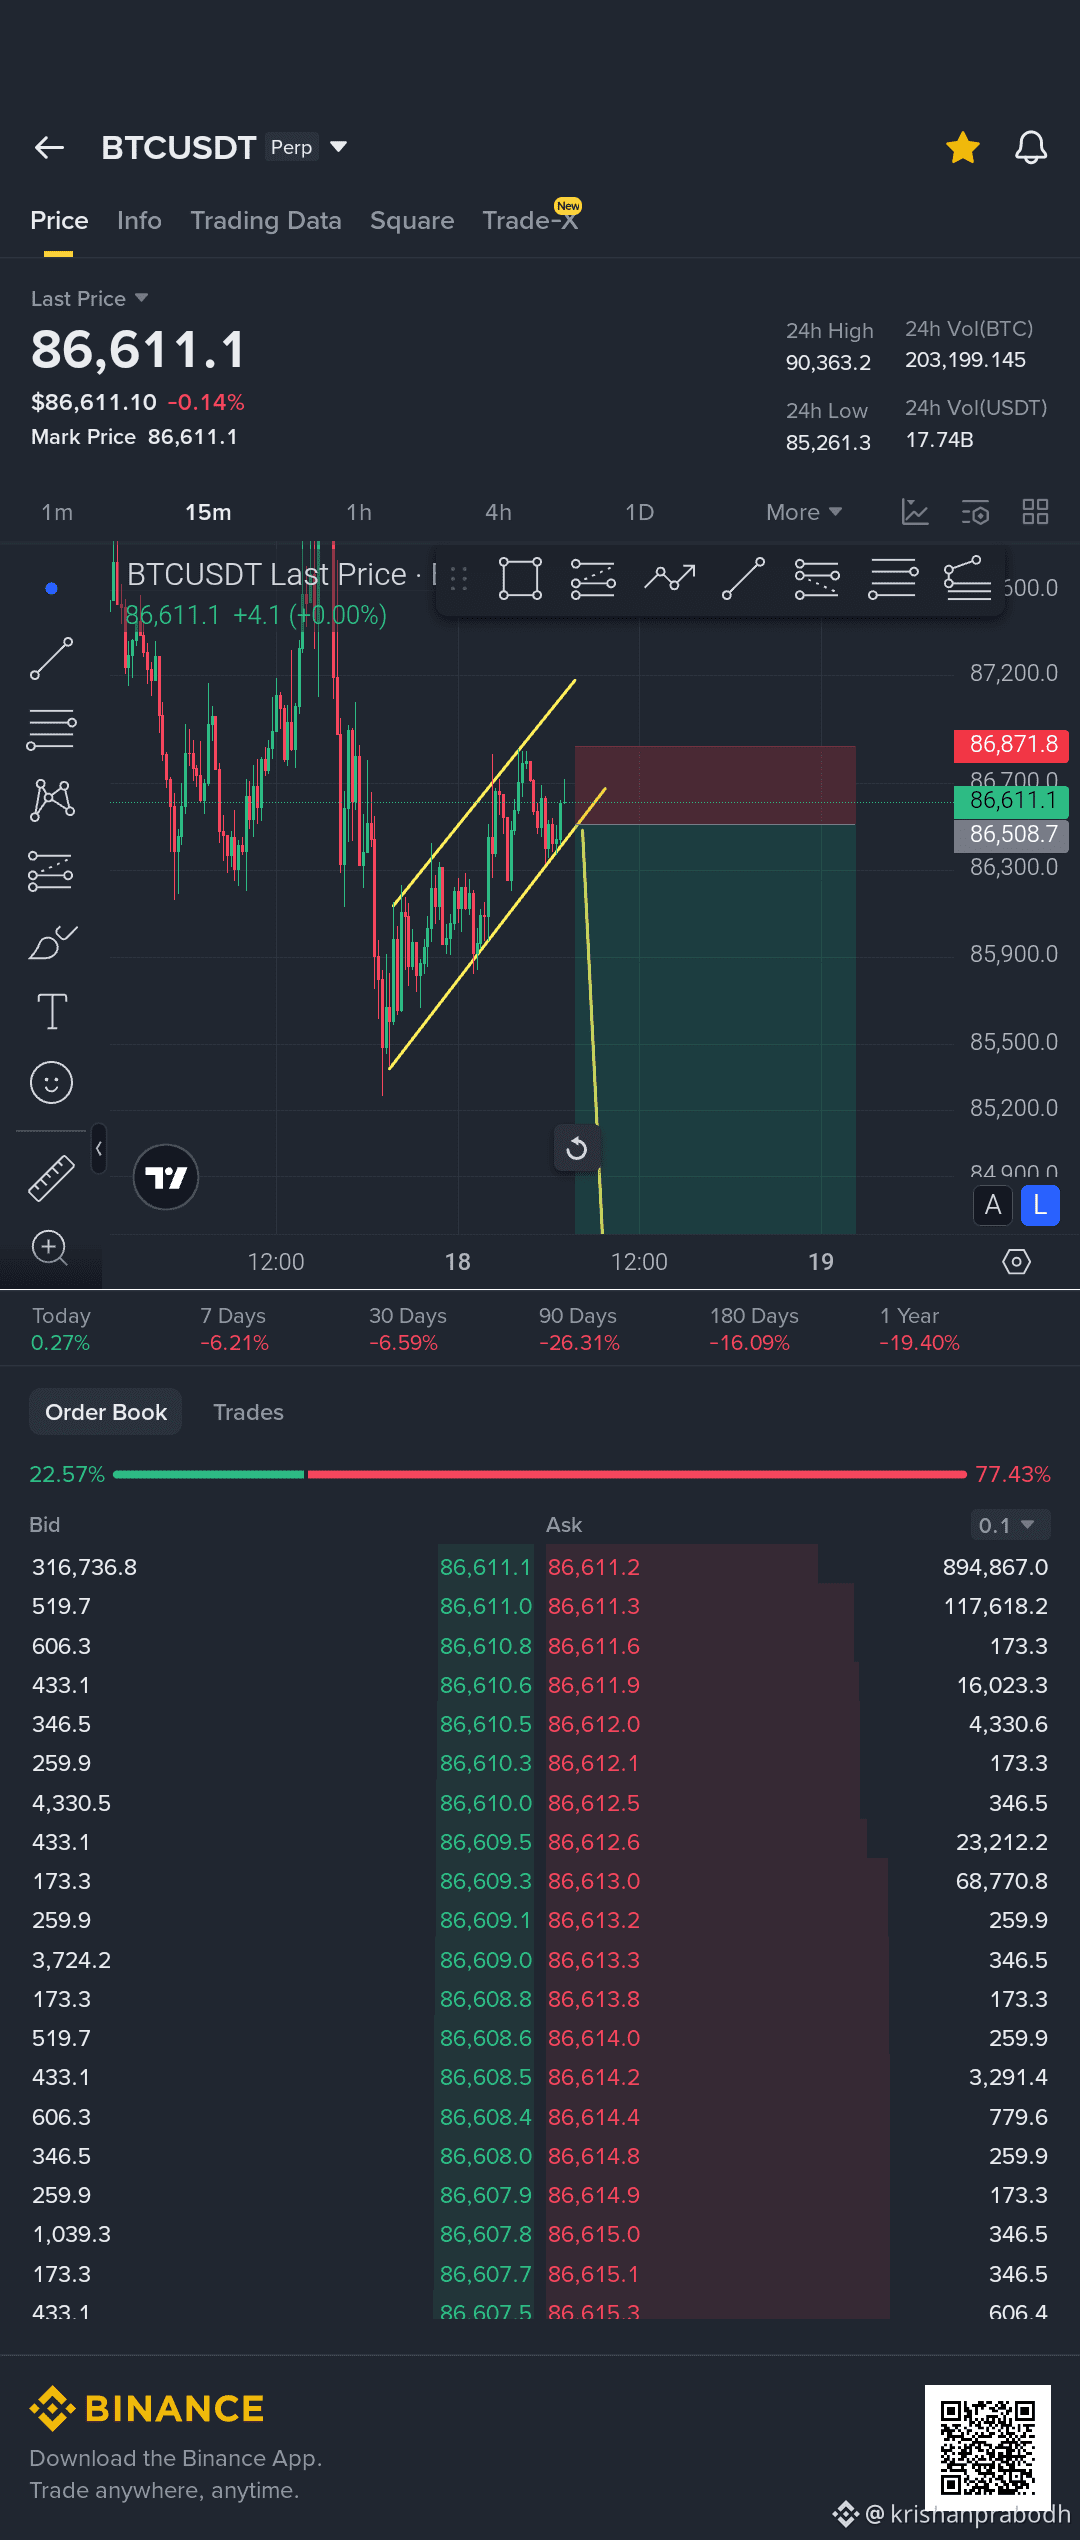Toggle auto scale button A
The image size is (1080, 2540).
(993, 1205)
